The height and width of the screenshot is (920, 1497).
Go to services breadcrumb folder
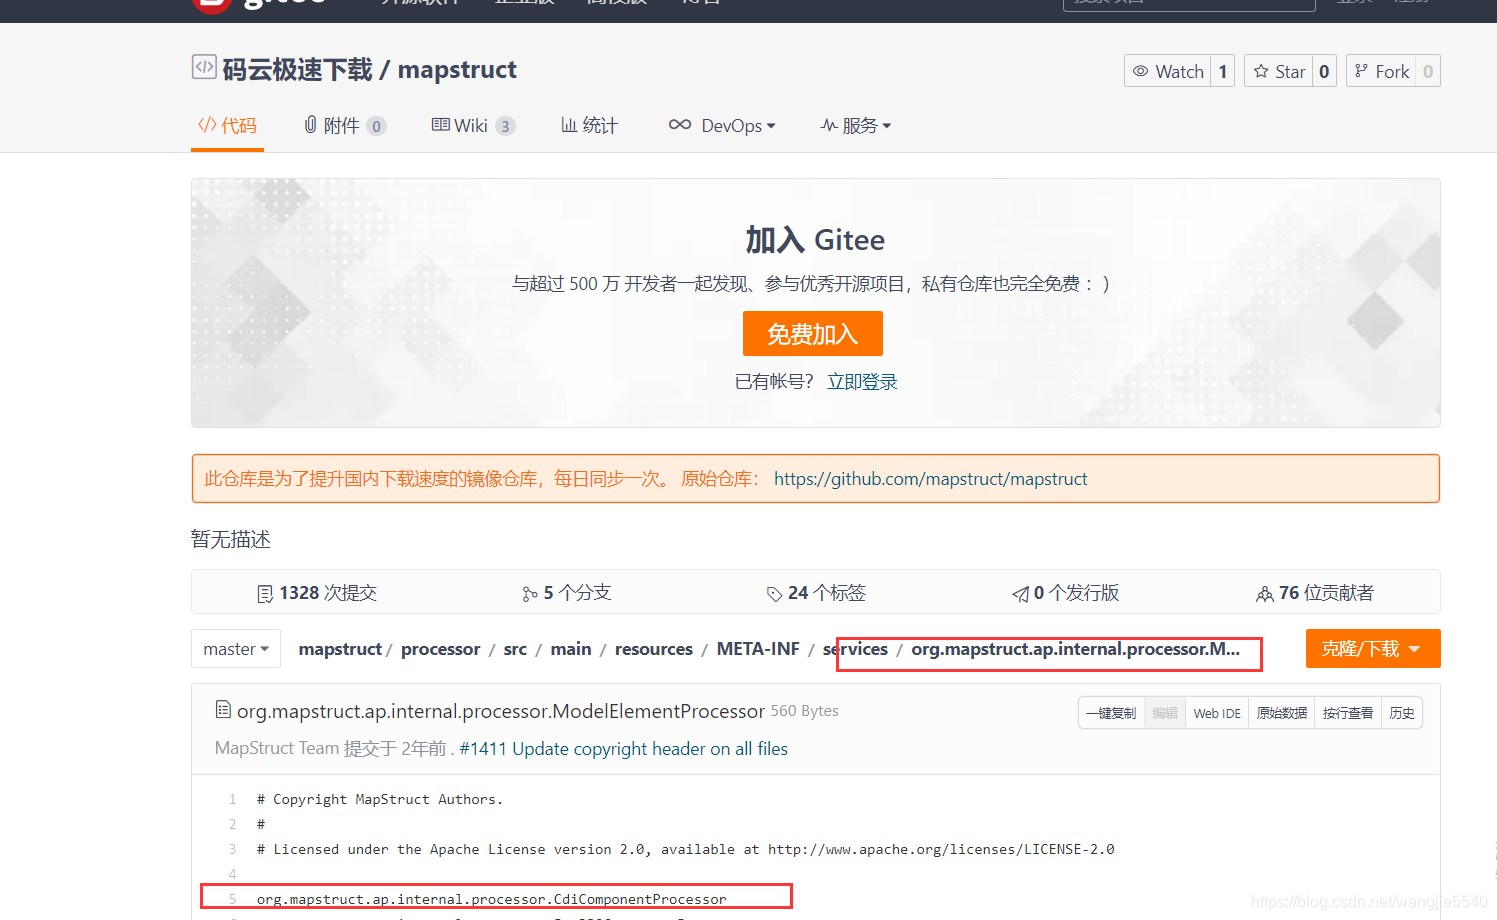[855, 649]
